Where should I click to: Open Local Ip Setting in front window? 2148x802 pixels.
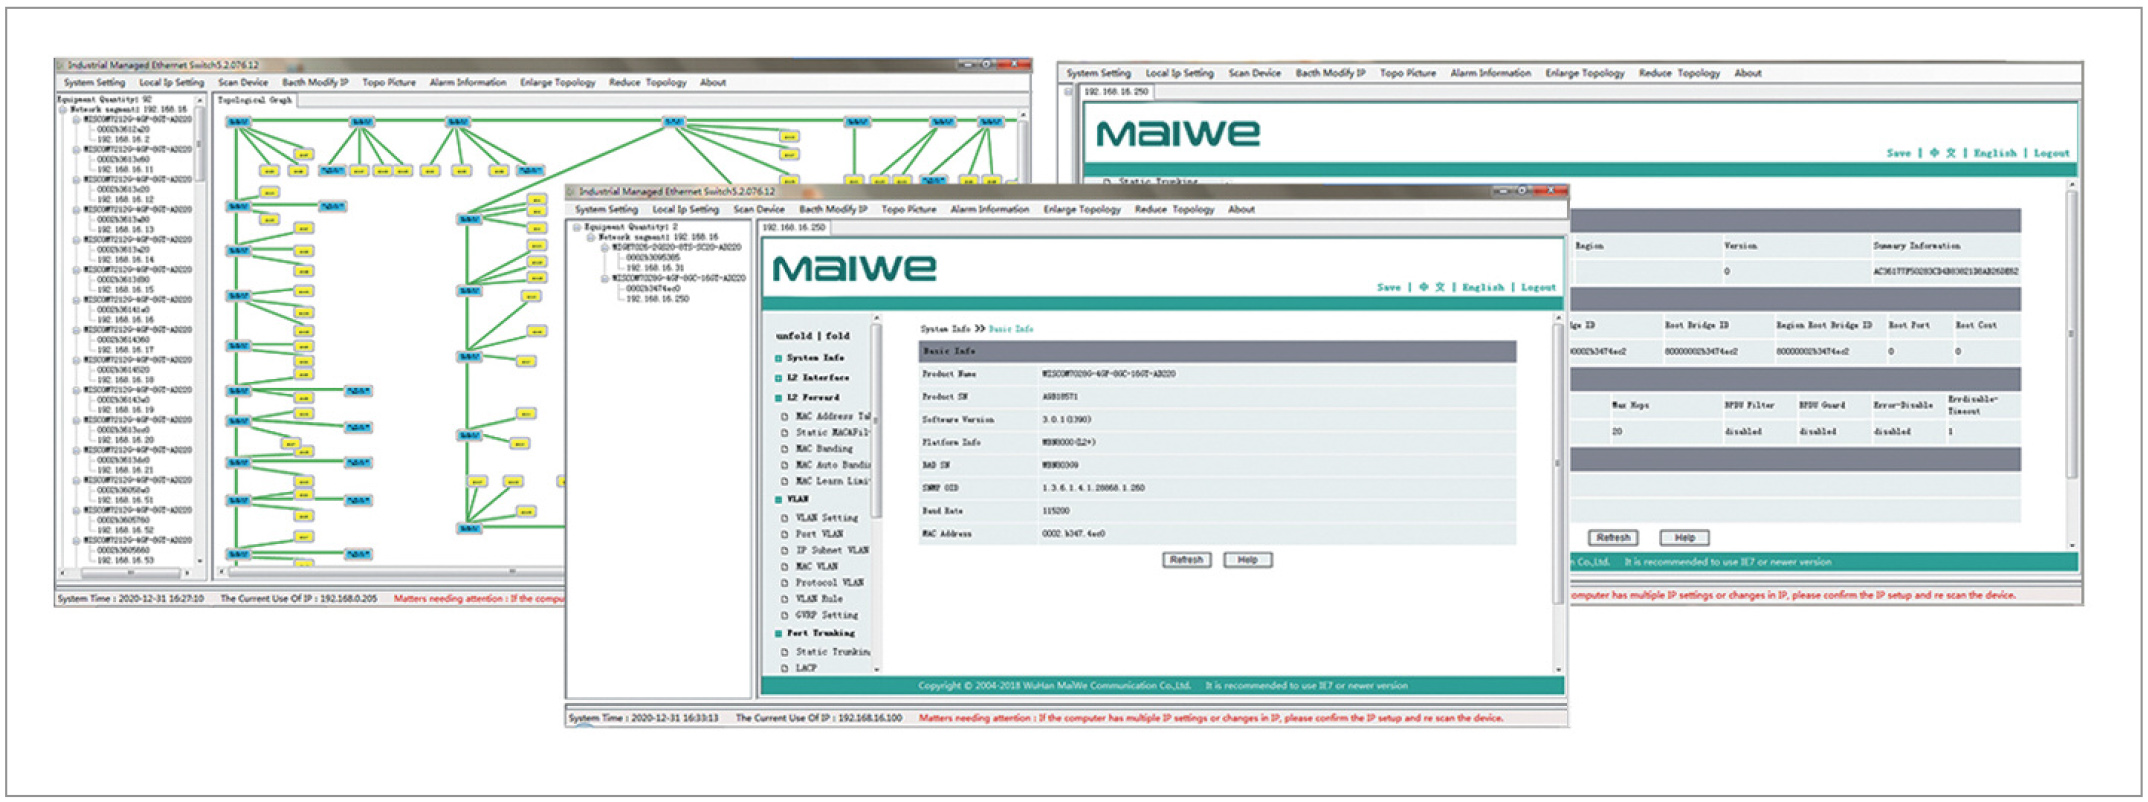685,210
